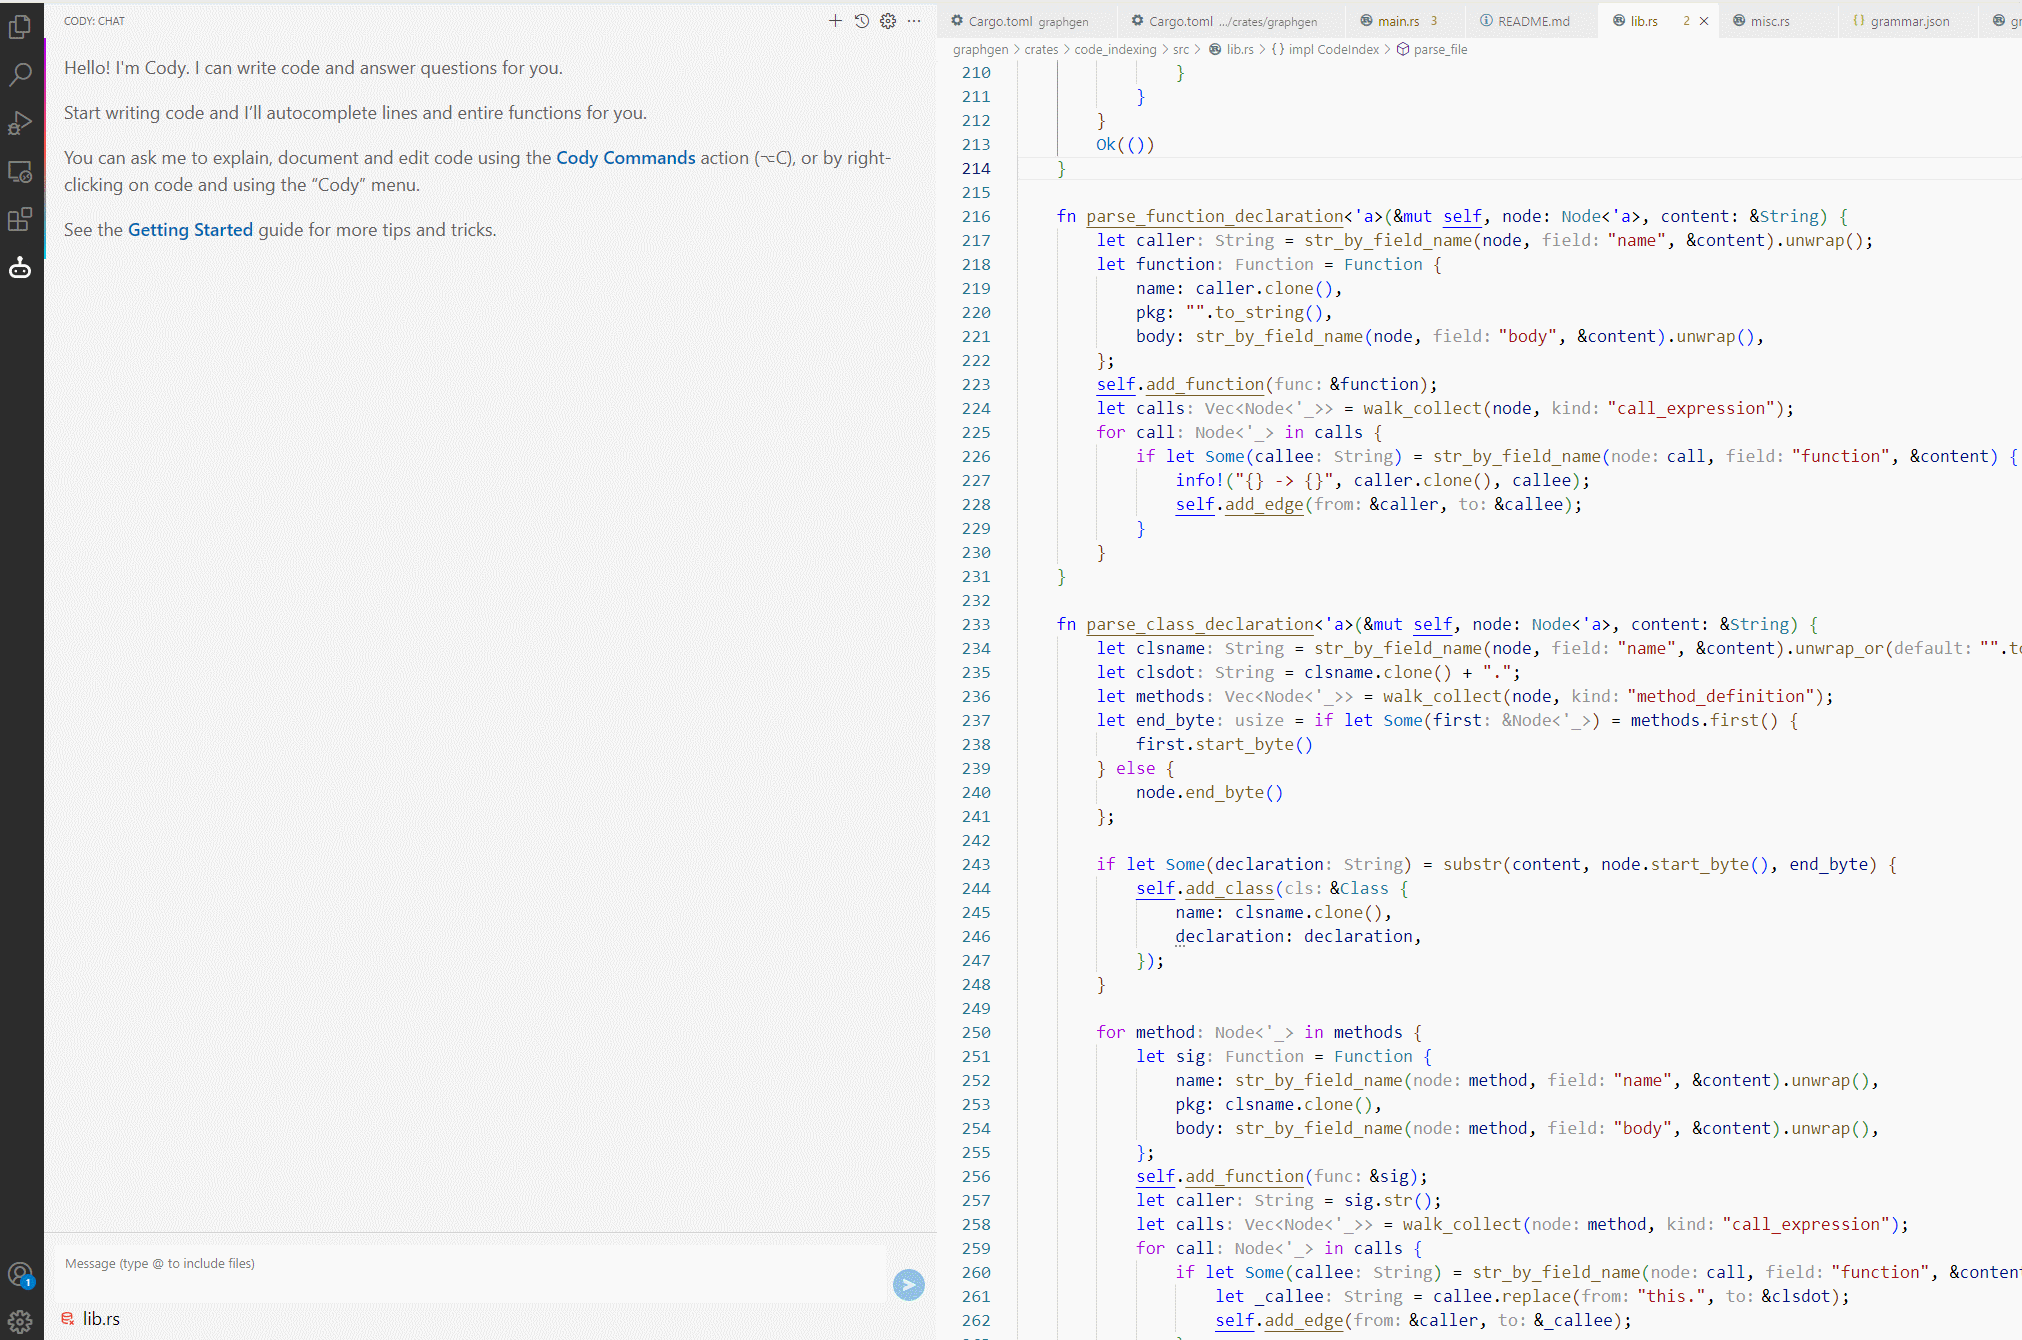2022x1340 pixels.
Task: Open Manage gear at bottom of activity bar
Action: (x=20, y=1321)
